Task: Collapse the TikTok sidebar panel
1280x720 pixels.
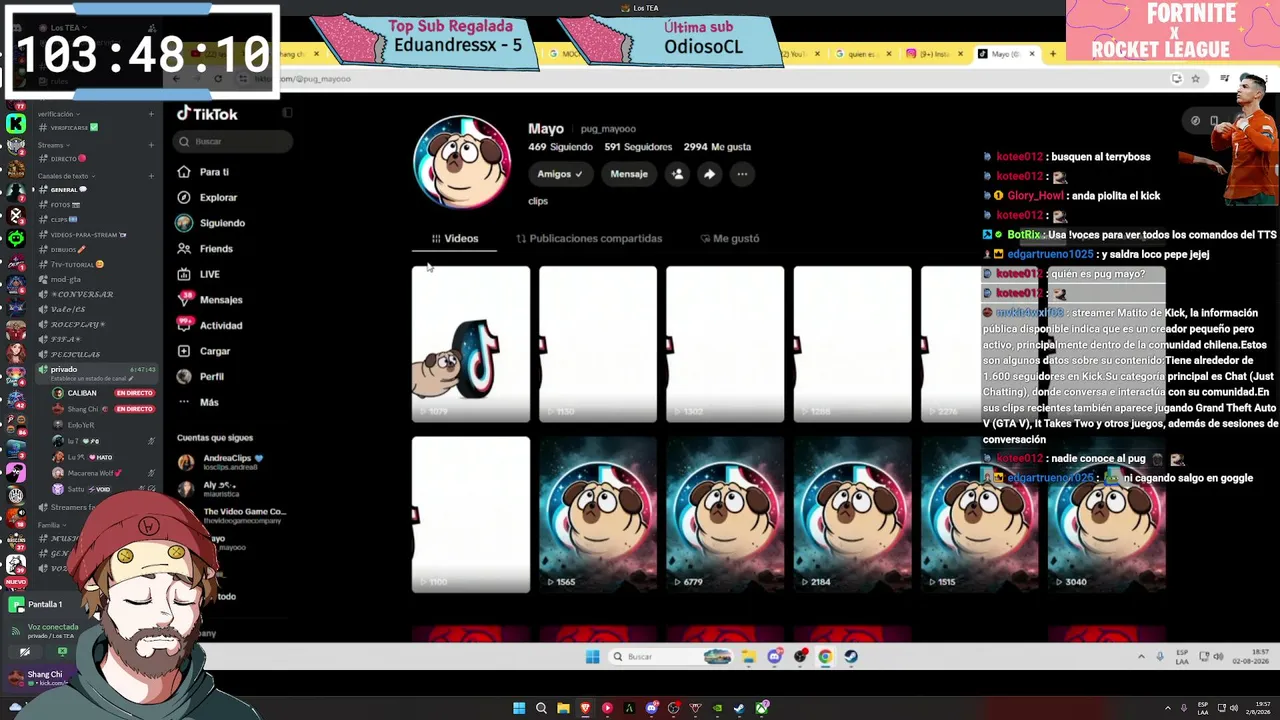Action: click(287, 113)
